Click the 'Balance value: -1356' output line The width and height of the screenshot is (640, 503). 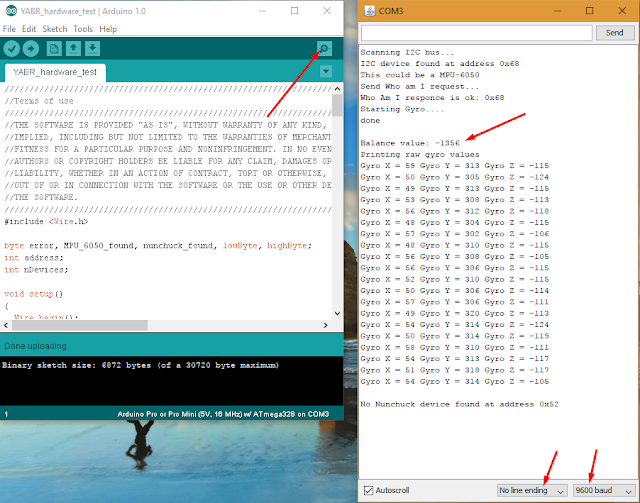click(410, 143)
